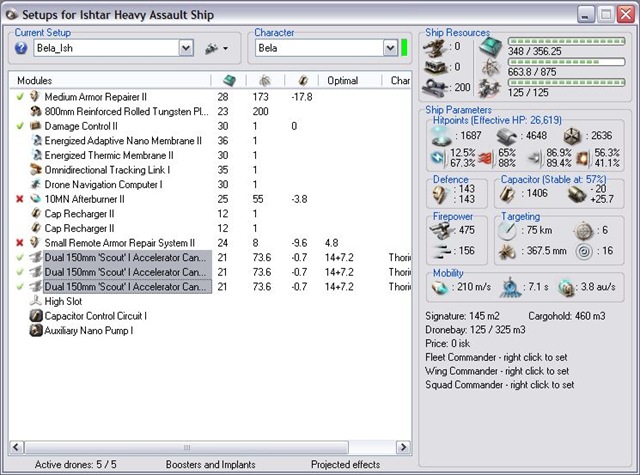Click the 10MN Afterburner II module icon

36,199
